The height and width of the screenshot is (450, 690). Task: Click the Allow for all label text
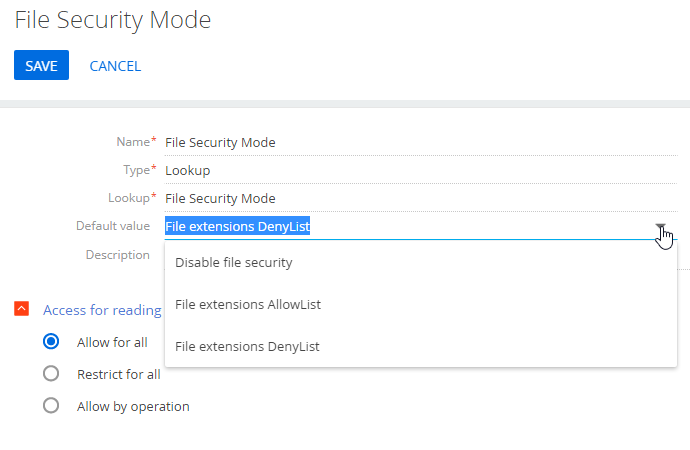(x=112, y=342)
